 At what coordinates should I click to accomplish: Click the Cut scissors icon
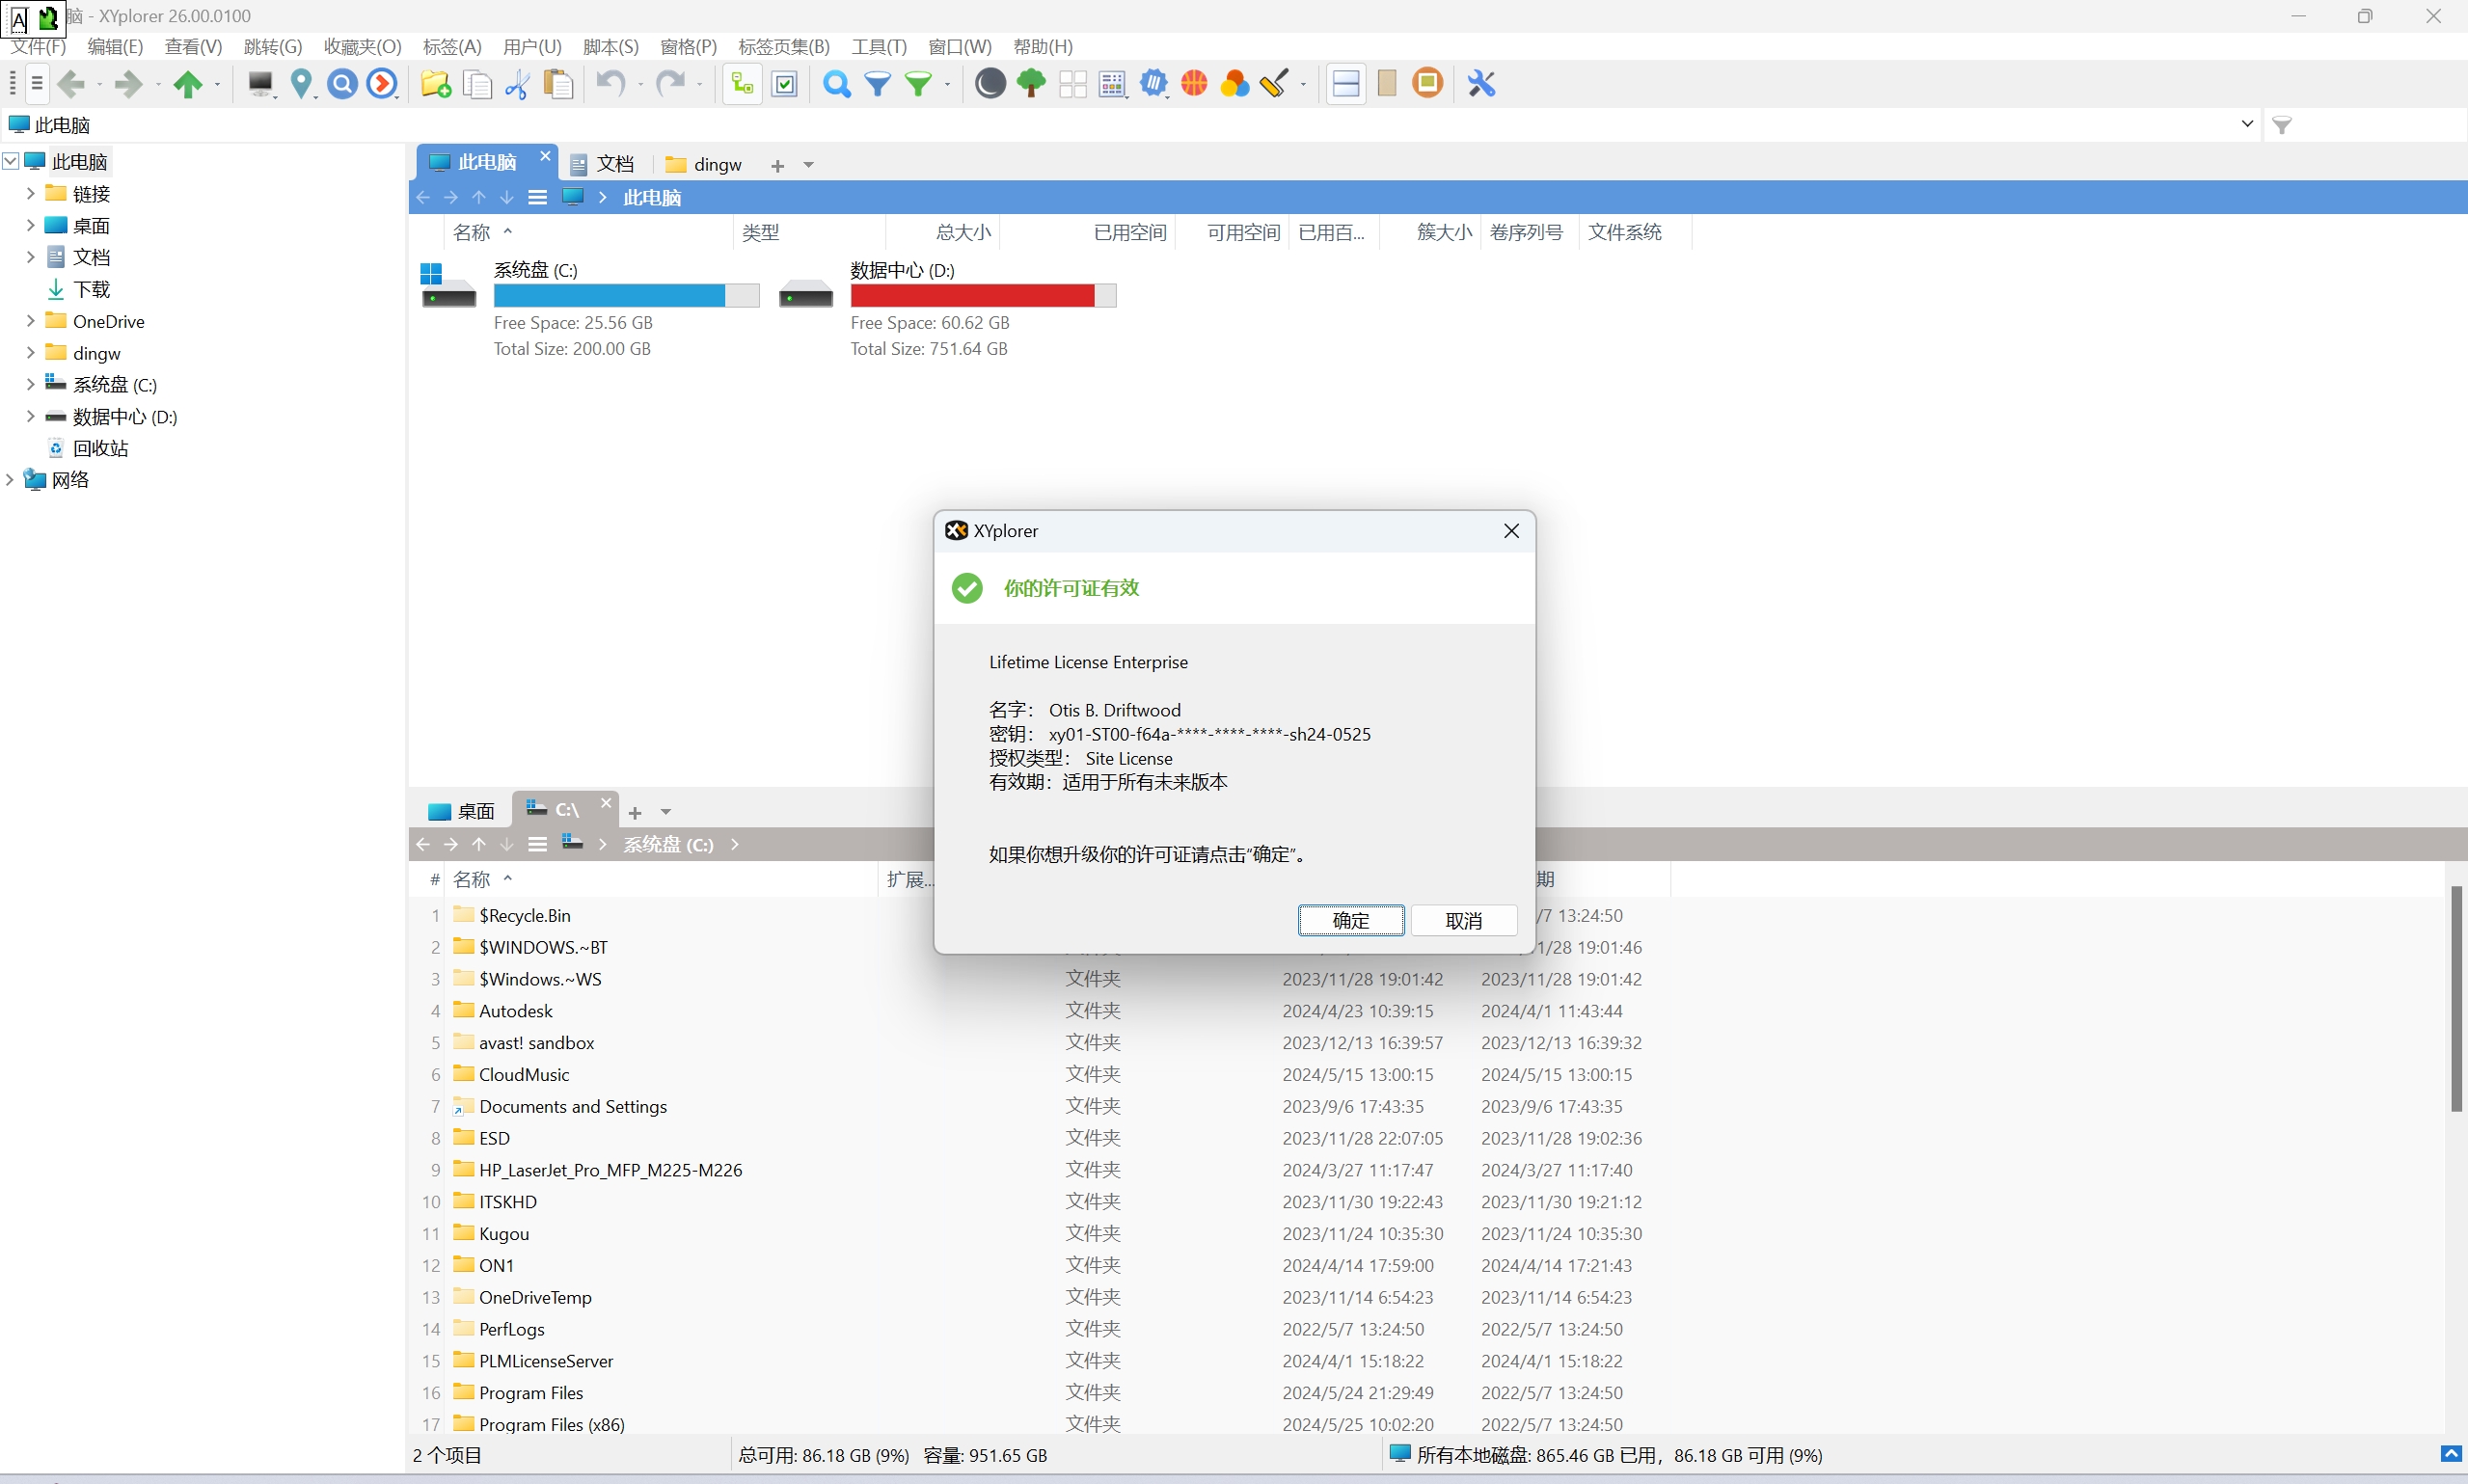(x=517, y=84)
